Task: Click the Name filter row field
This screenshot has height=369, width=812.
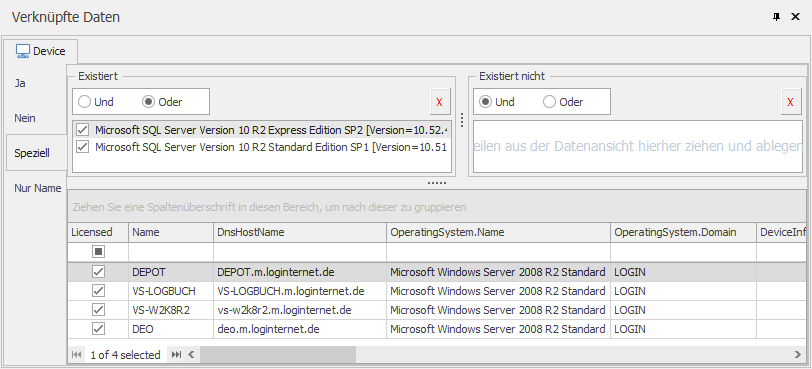Action: coord(171,252)
